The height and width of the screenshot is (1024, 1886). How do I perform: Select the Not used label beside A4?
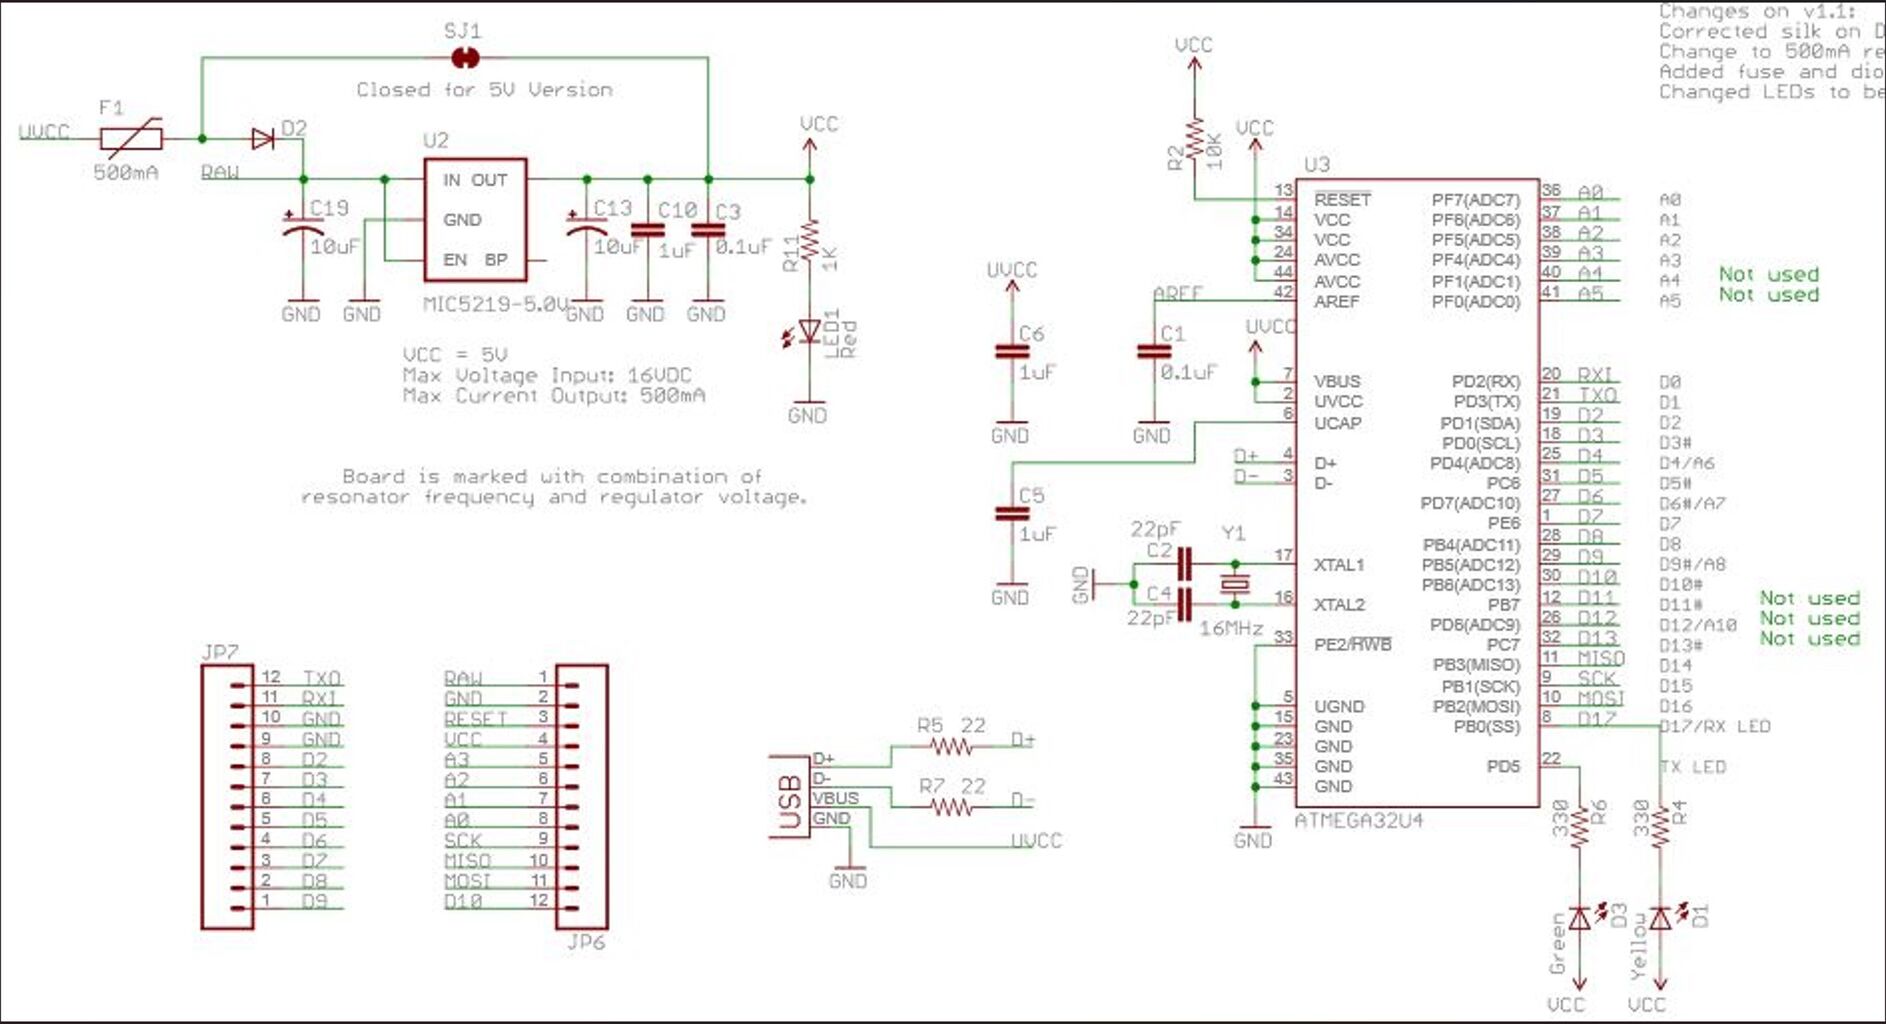pyautogui.click(x=1768, y=273)
